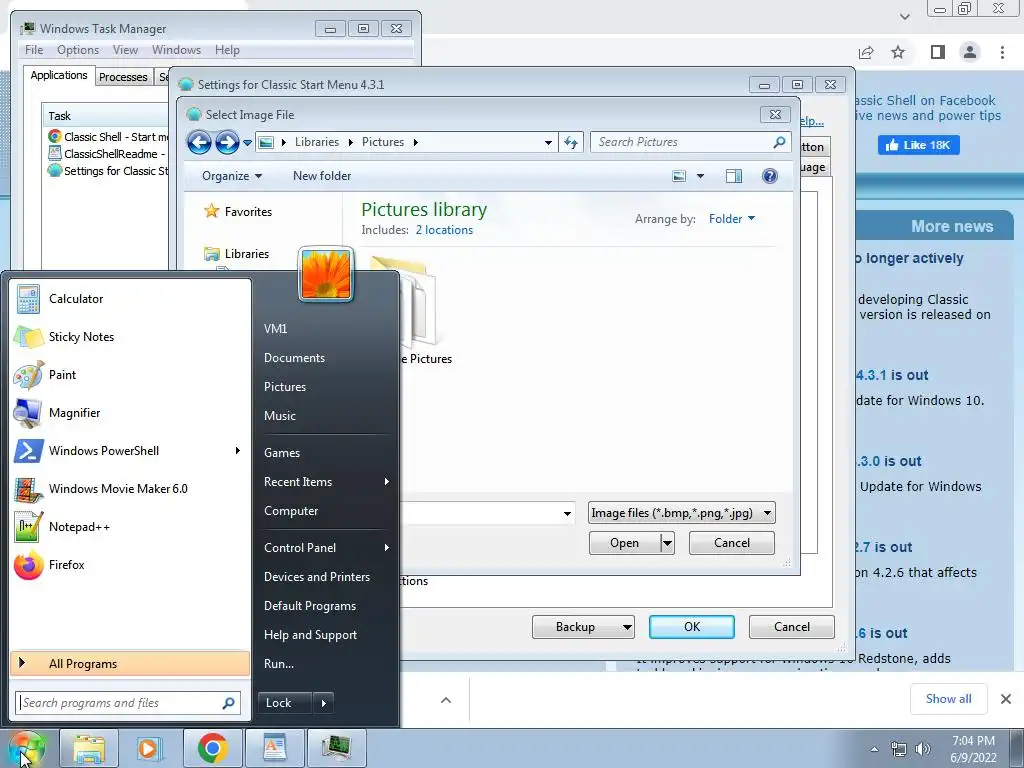The width and height of the screenshot is (1024, 768).
Task: Open Chrome three-dot menu
Action: pyautogui.click(x=1002, y=52)
